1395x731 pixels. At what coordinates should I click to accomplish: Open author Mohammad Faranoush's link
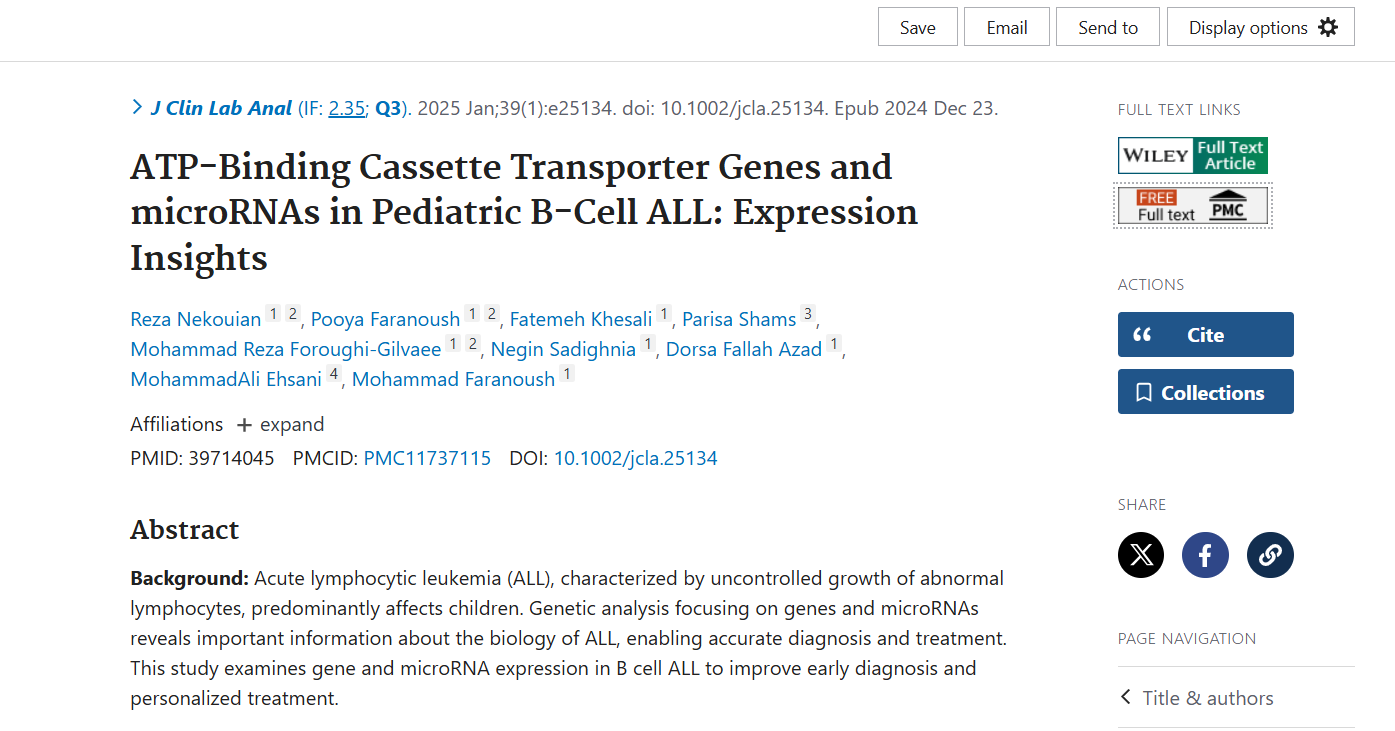point(453,379)
